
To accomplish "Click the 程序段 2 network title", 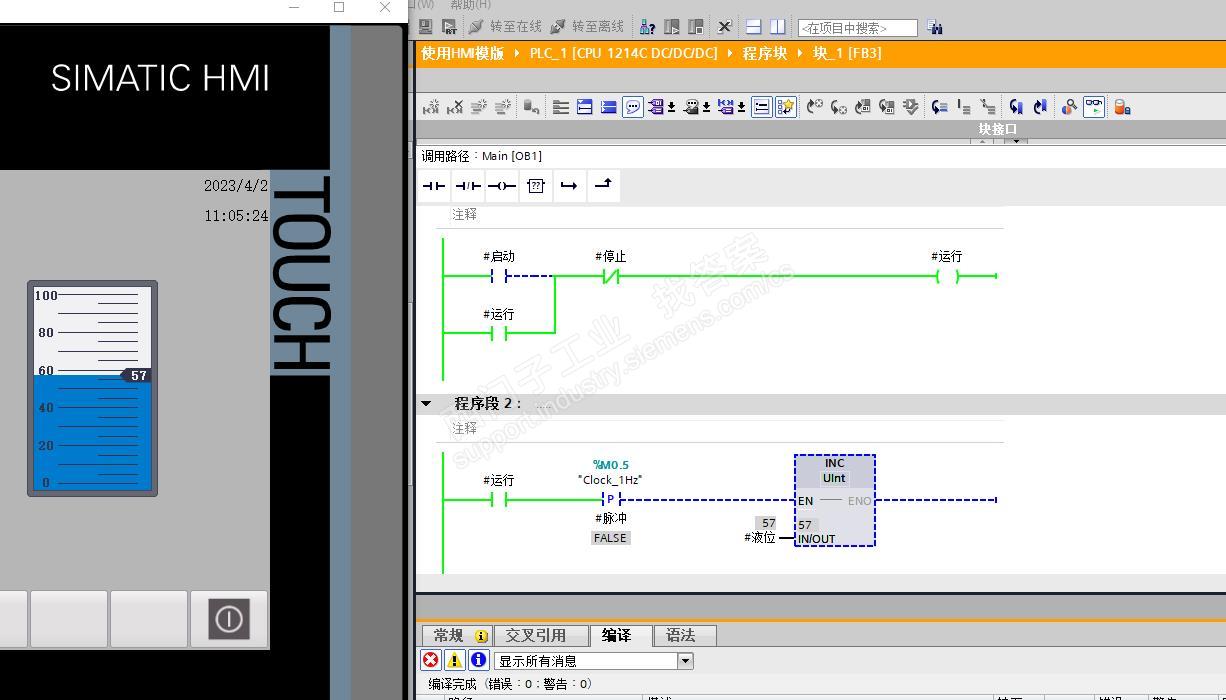I will [488, 404].
